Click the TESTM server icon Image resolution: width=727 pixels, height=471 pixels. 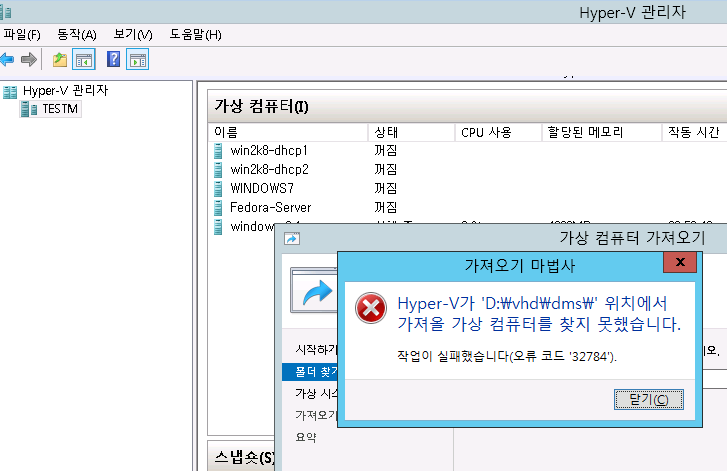[29, 109]
